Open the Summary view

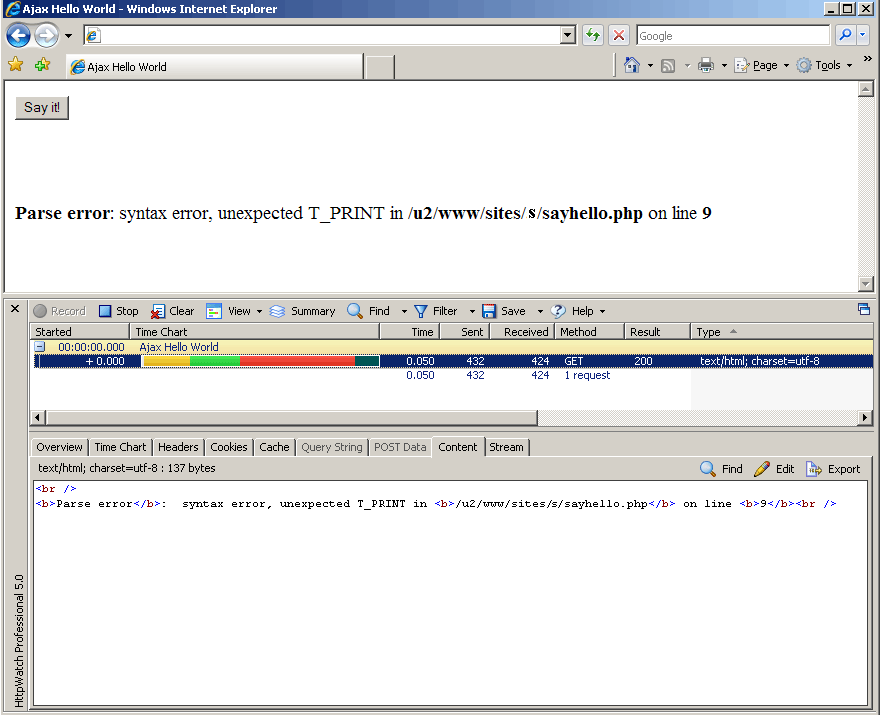pyautogui.click(x=278, y=311)
